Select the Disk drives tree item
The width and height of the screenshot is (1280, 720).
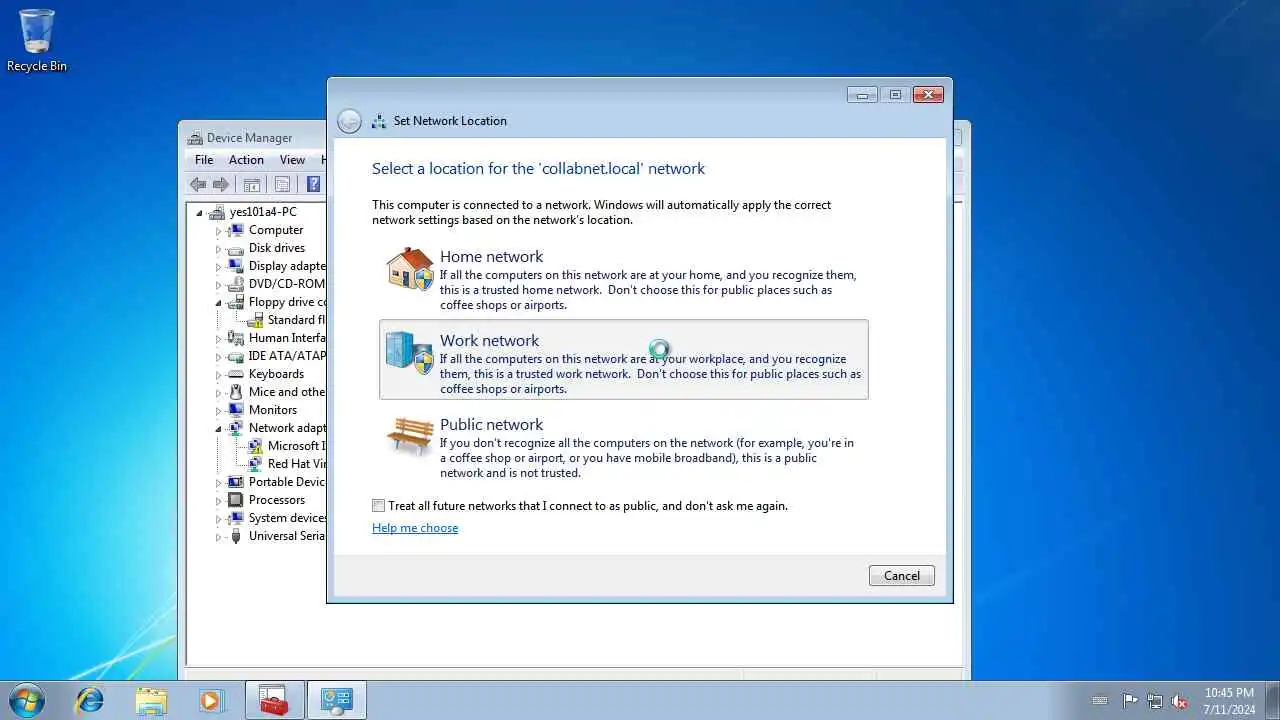coord(277,248)
